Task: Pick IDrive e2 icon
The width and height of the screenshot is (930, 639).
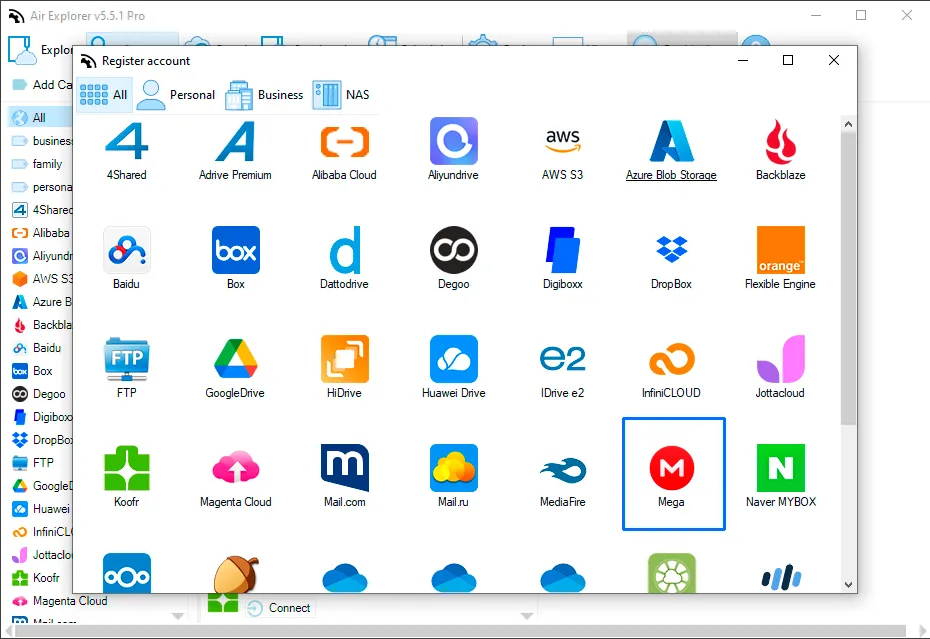Action: tap(562, 359)
